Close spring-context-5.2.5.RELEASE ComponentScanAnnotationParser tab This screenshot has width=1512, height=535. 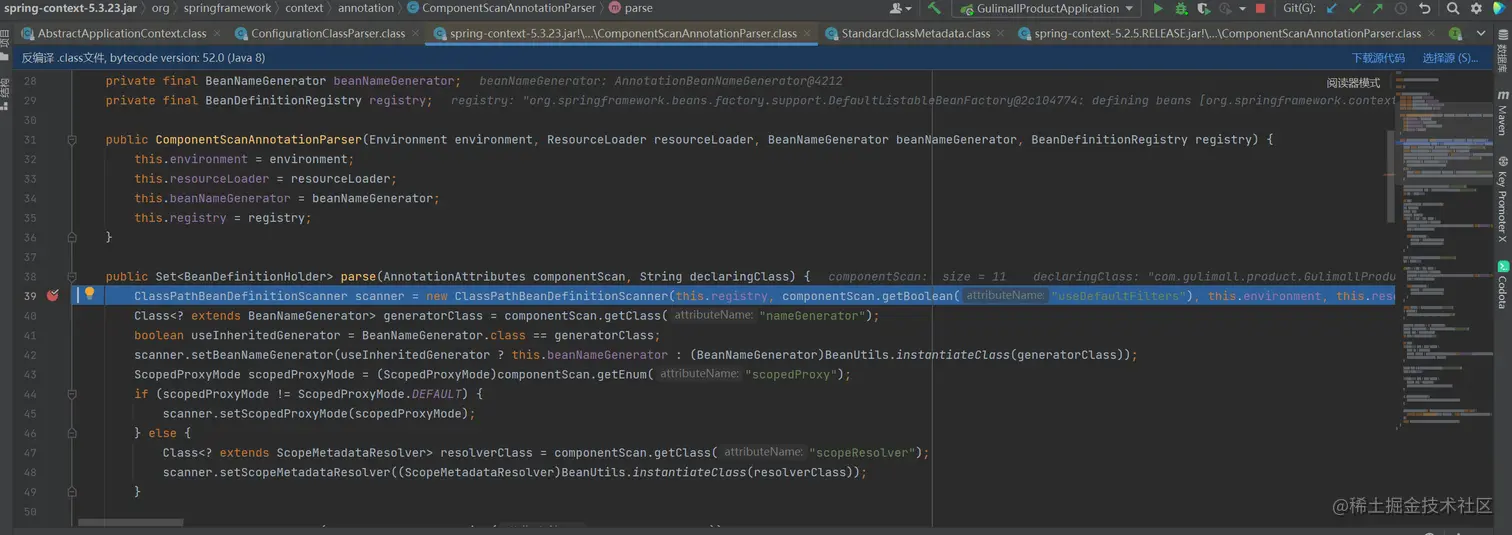[1432, 33]
